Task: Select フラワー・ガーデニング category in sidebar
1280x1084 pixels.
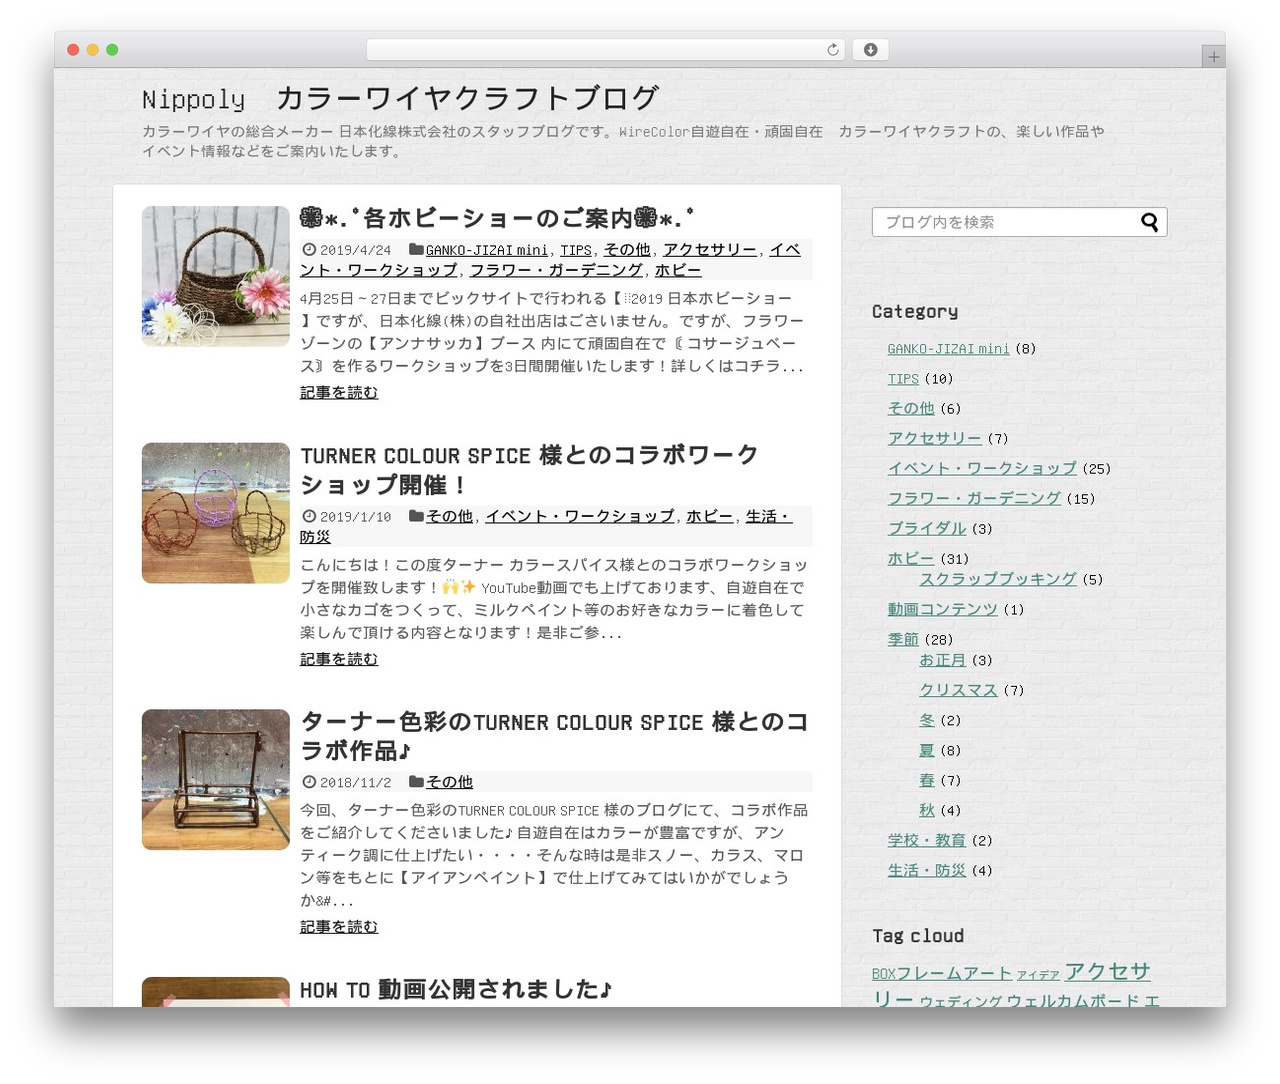Action: pos(974,499)
